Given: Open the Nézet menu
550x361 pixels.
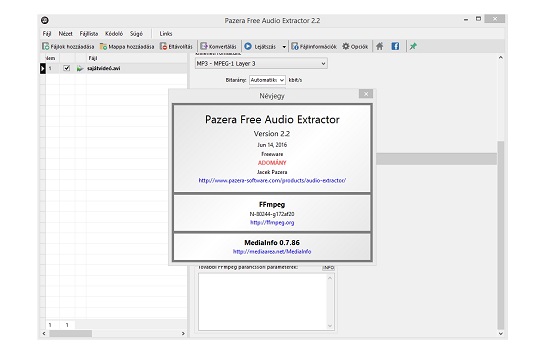Looking at the screenshot, I should coord(65,34).
